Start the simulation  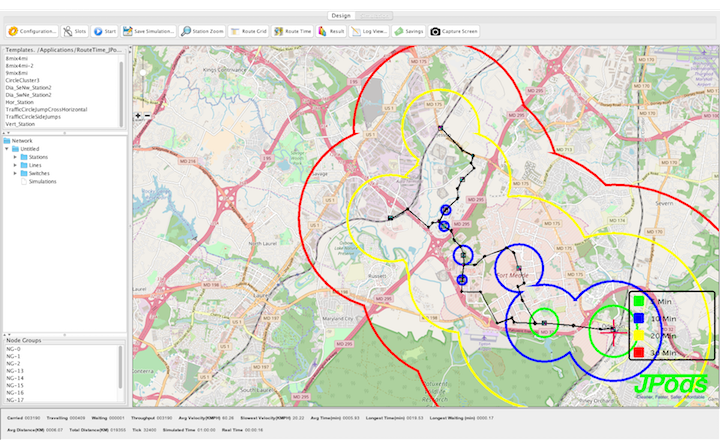coord(105,31)
